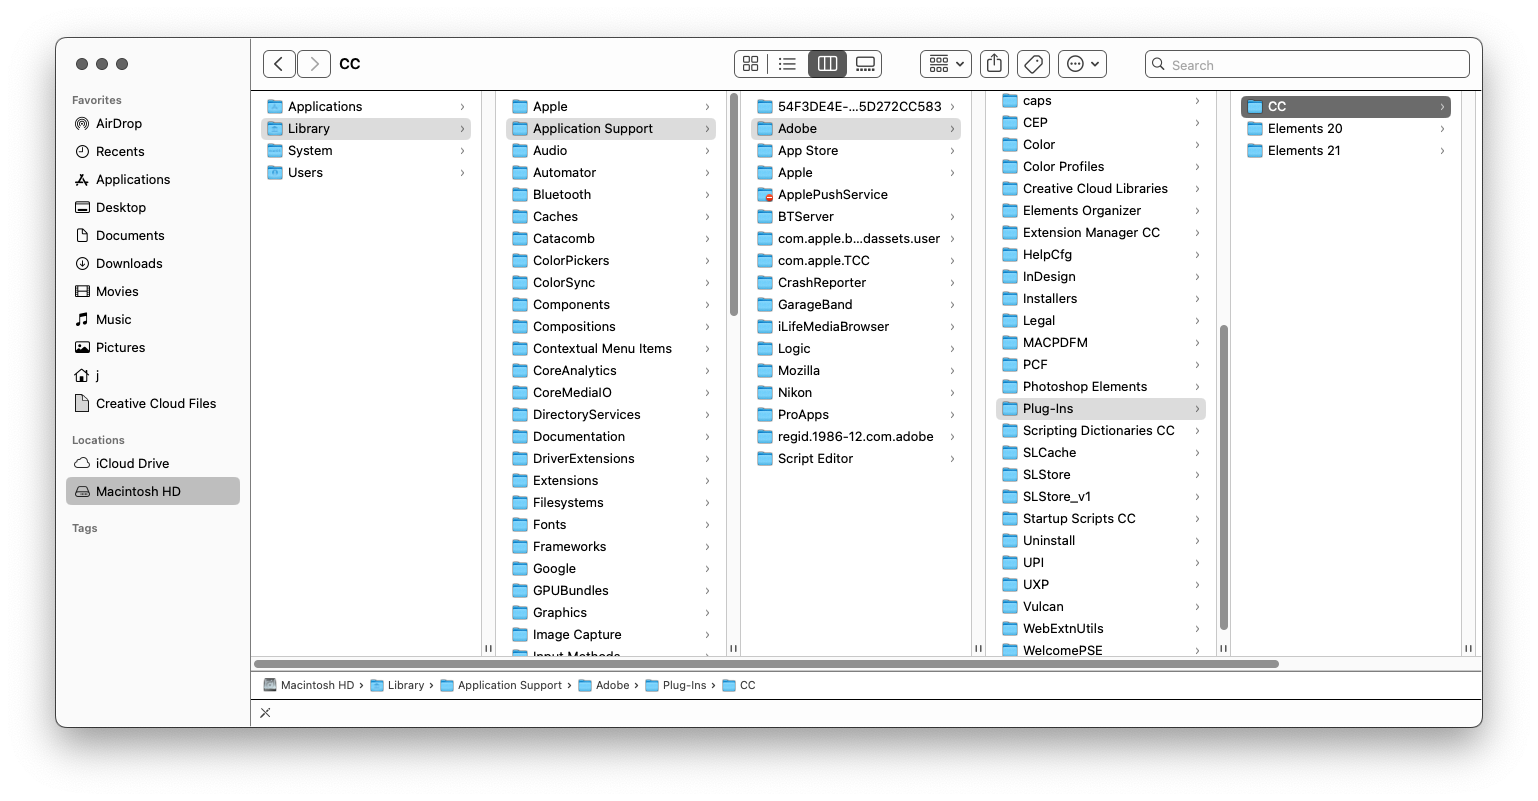Open Desktop in the sidebar
Viewport: 1538px width, 801px height.
pyautogui.click(x=153, y=208)
